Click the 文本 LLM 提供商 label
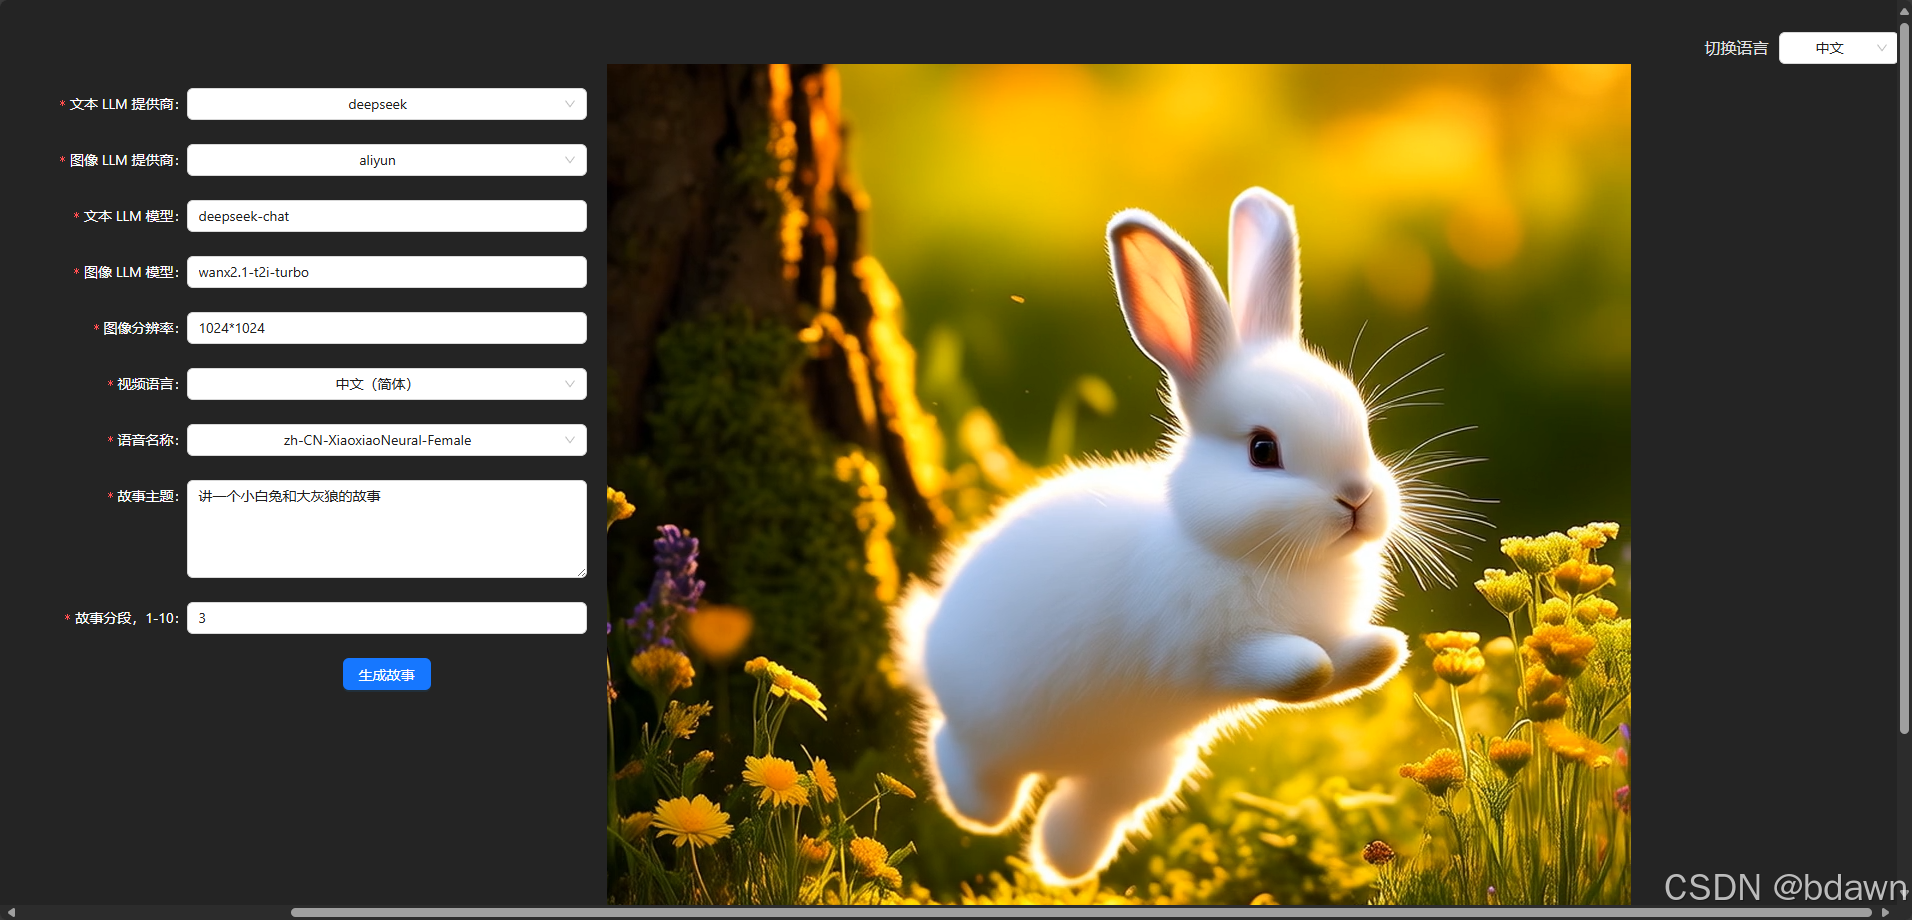1912x920 pixels. click(x=124, y=104)
